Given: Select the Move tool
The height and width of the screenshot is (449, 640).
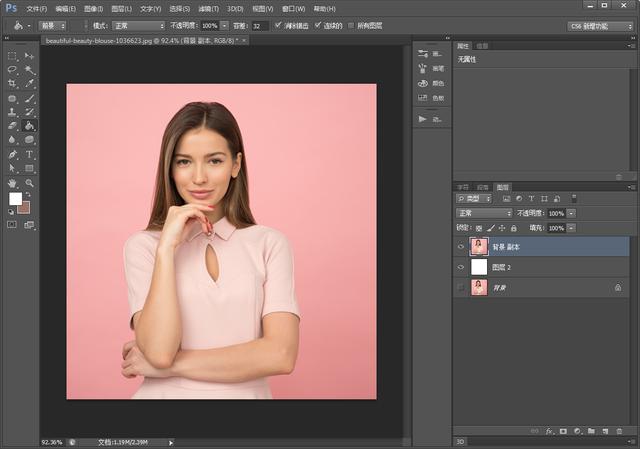Looking at the screenshot, I should coord(29,56).
